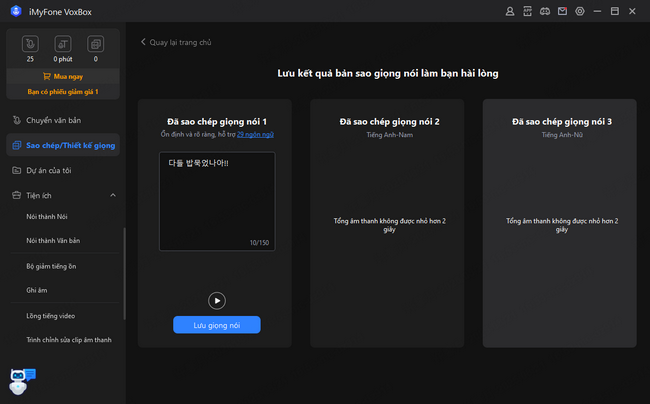Open the mail notifications icon
Viewport: 650px width, 404px height.
tap(563, 11)
